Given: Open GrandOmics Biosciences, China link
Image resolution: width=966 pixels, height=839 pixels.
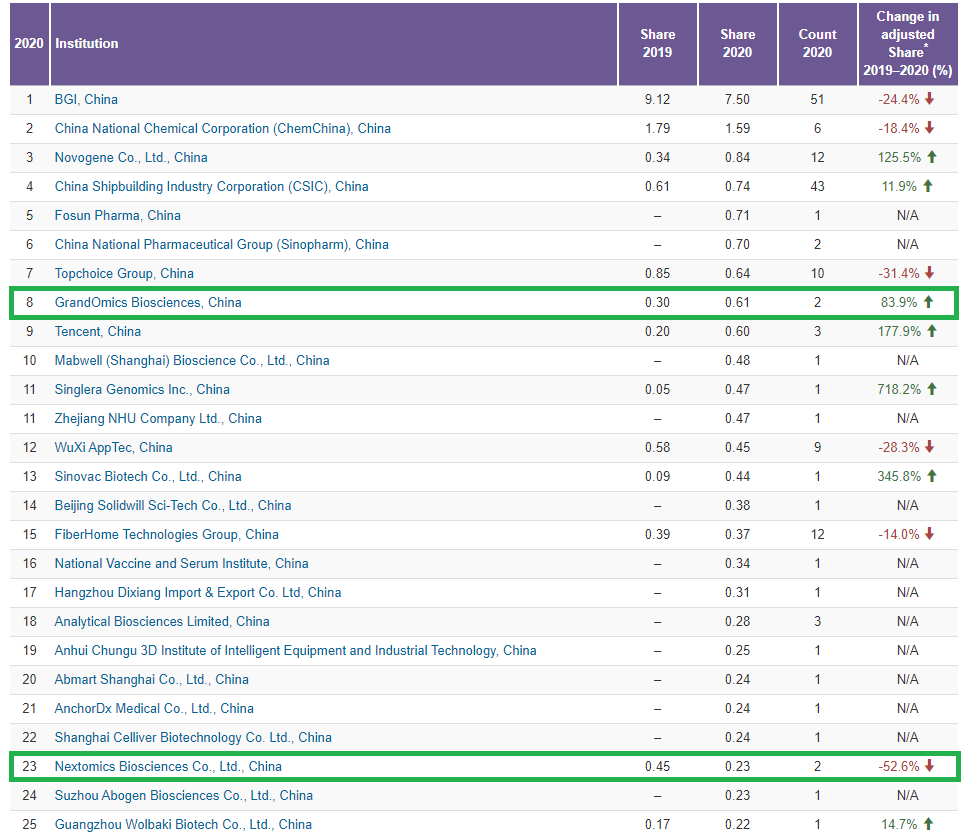Looking at the screenshot, I should click(148, 302).
